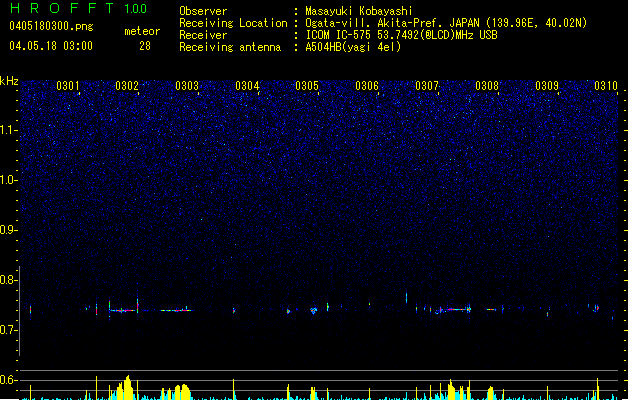Click the 1.0 frequency axis label
The height and width of the screenshot is (400, 629).
click(9, 180)
